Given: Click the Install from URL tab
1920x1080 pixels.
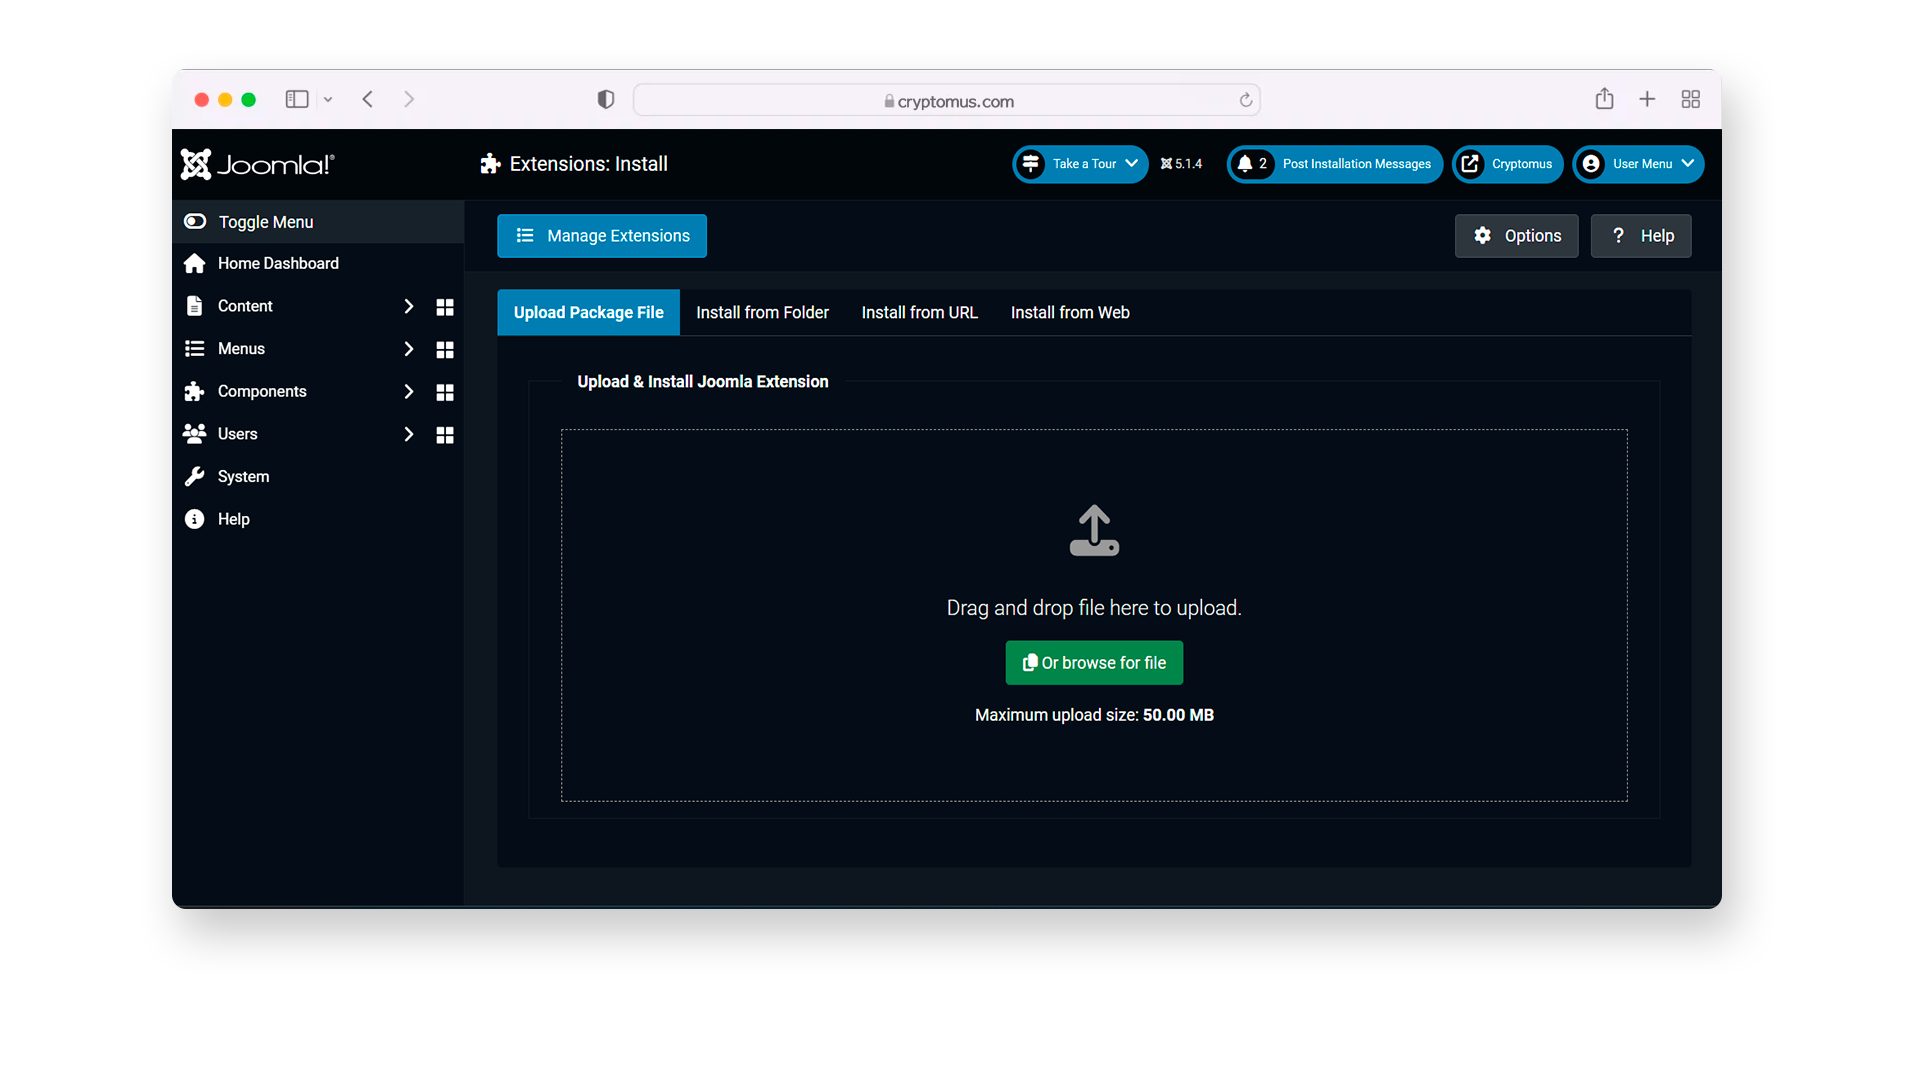Looking at the screenshot, I should coord(919,313).
